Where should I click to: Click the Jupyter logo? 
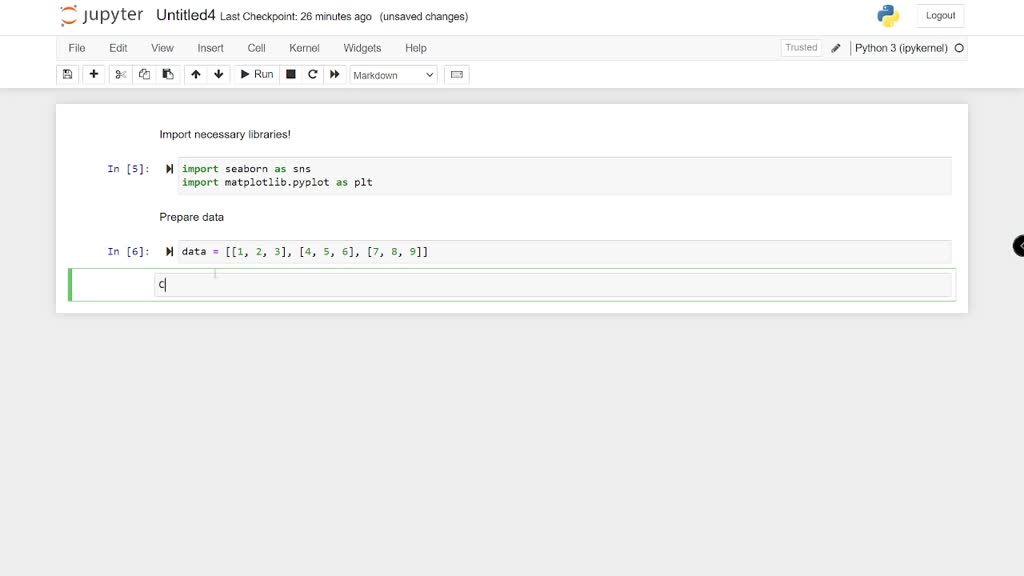101,16
